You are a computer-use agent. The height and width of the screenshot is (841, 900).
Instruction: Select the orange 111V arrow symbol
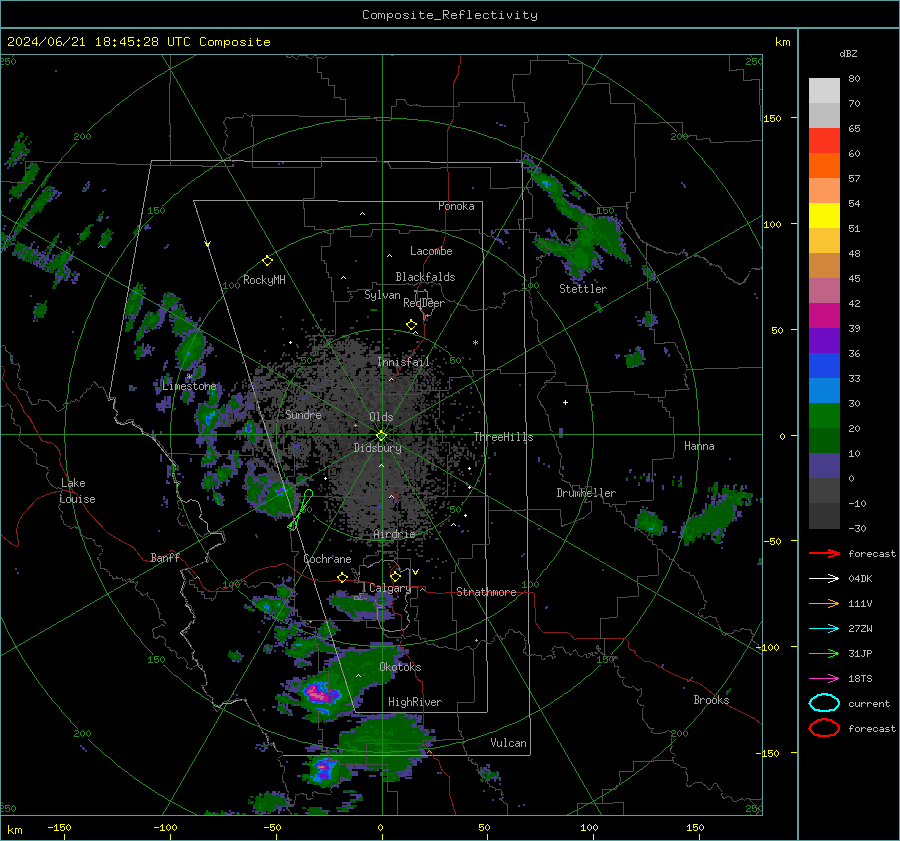(x=824, y=603)
